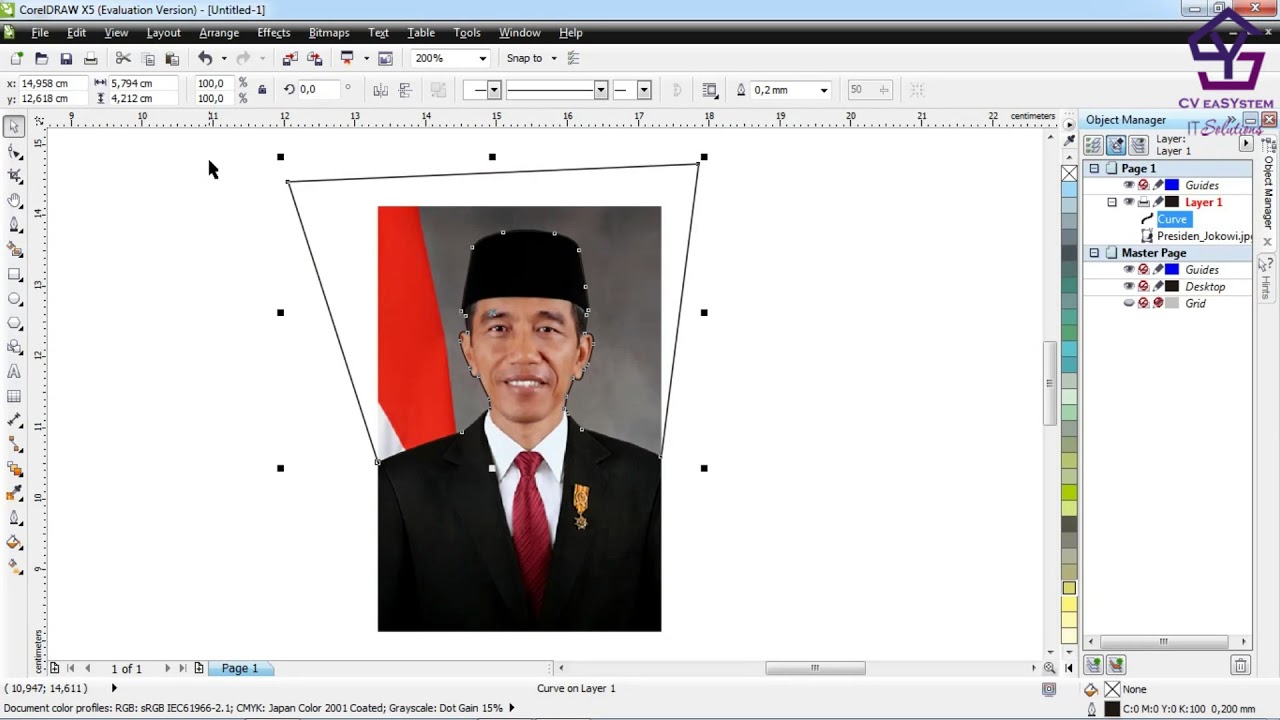Select the Pan hand tool
The image size is (1280, 720).
click(x=14, y=201)
